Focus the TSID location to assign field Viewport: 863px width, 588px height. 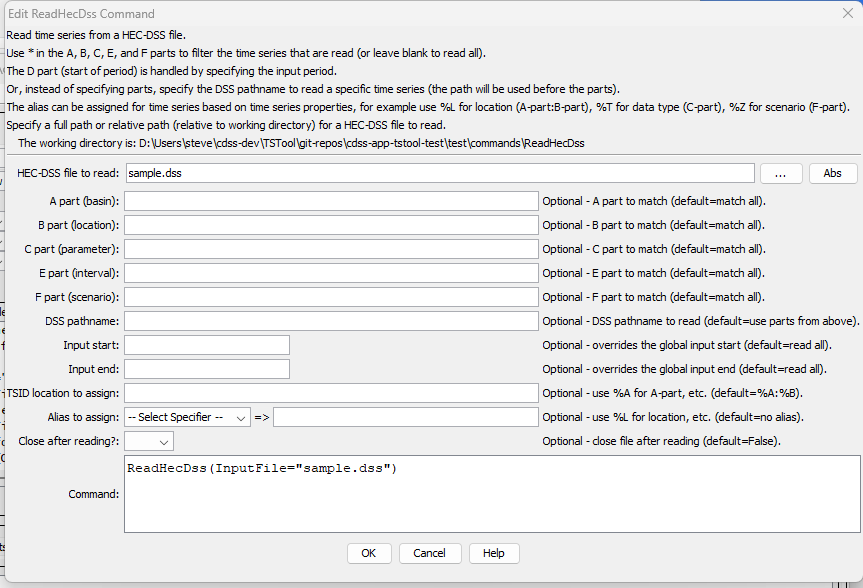tap(331, 393)
